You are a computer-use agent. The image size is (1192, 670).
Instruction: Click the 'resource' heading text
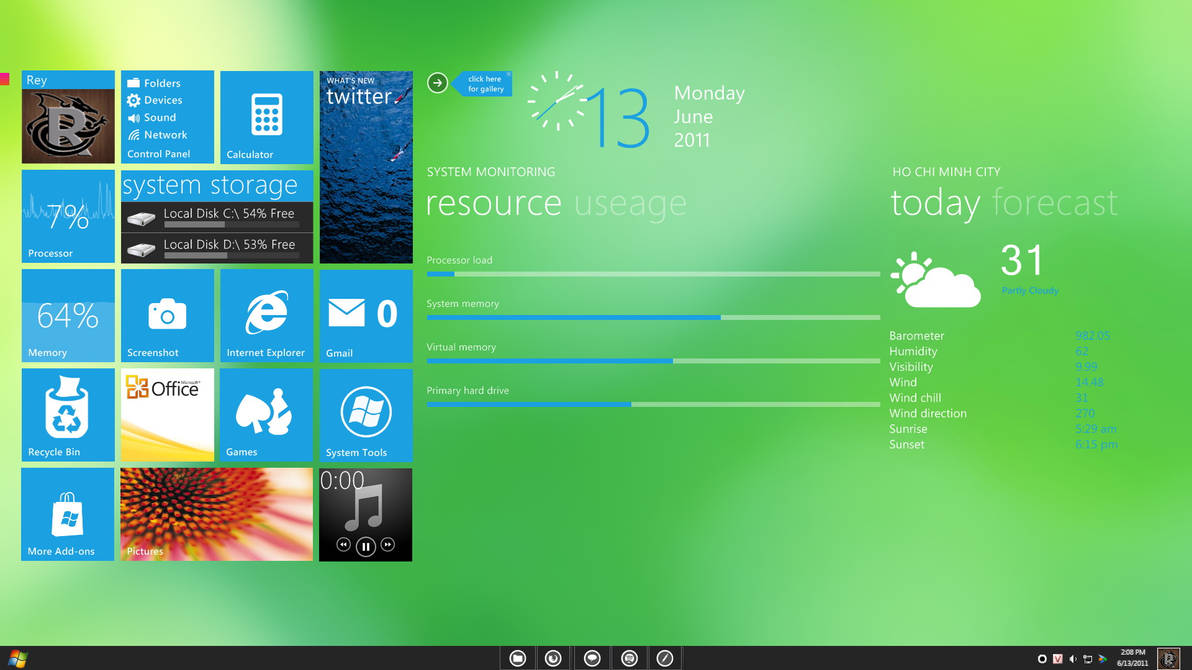point(493,203)
